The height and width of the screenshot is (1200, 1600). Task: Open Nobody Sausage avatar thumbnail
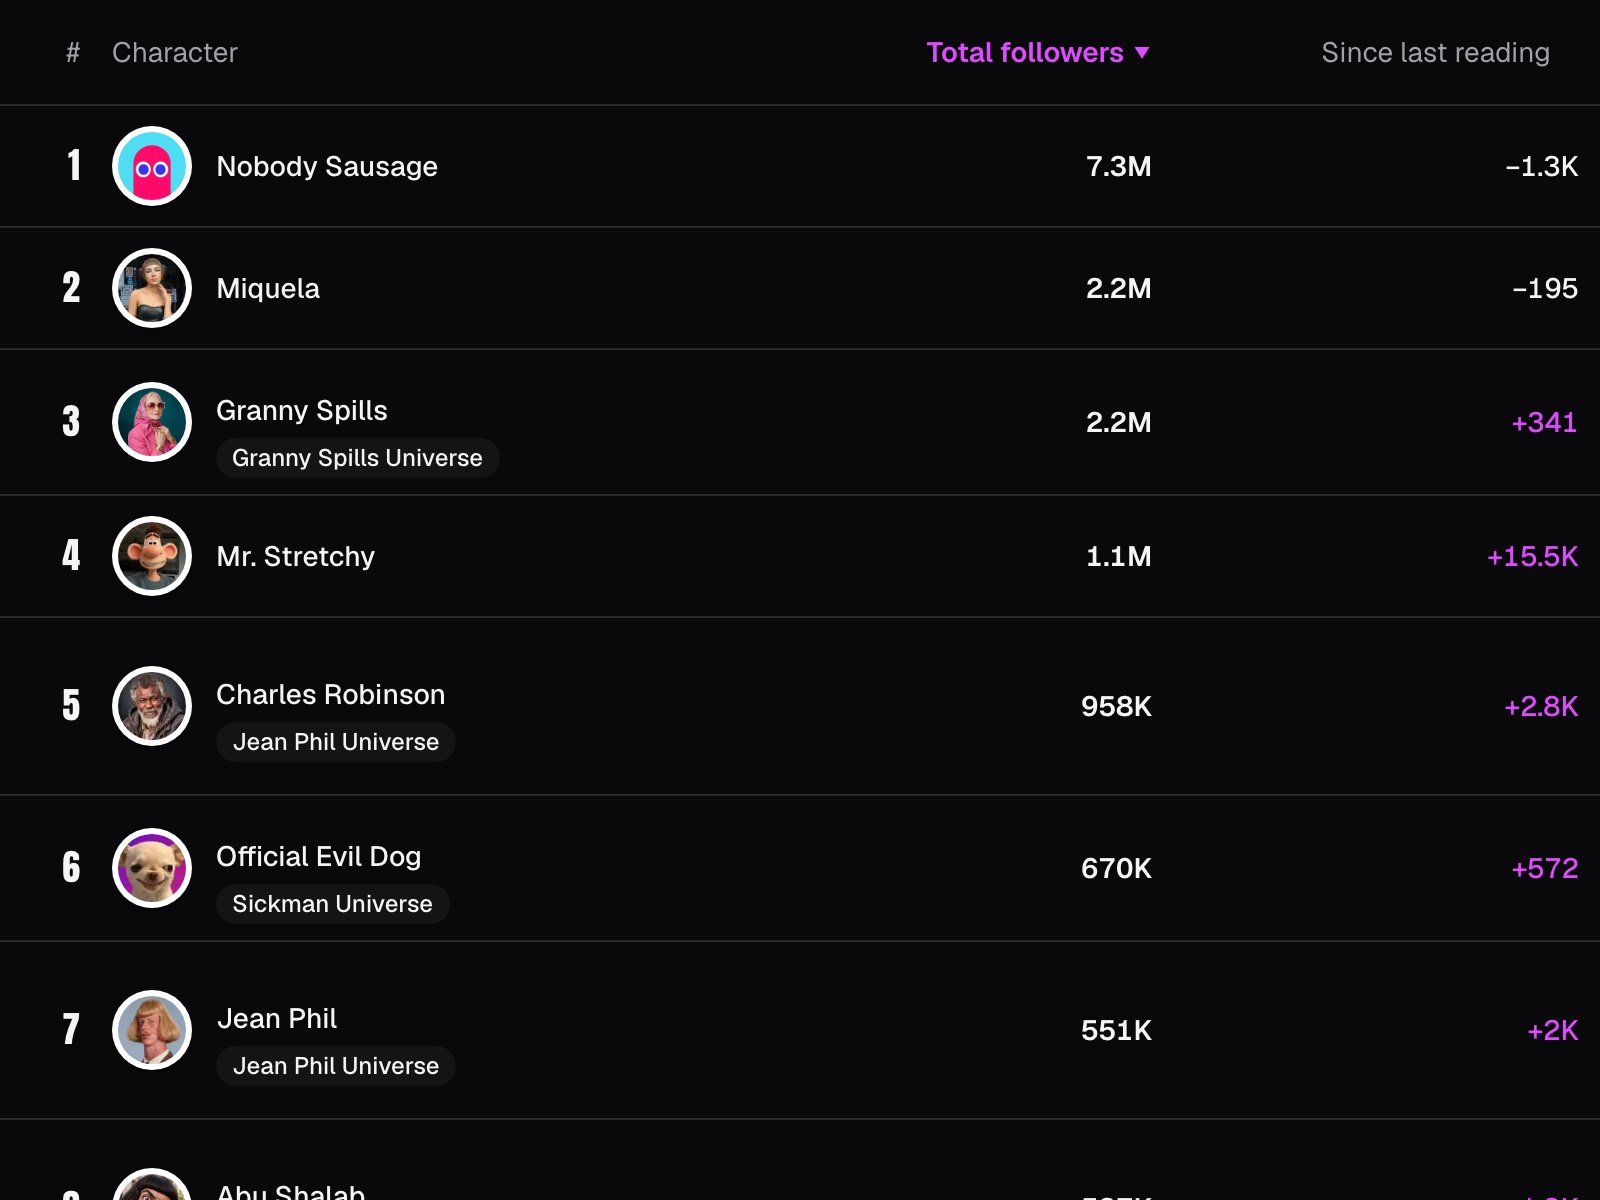pyautogui.click(x=152, y=166)
